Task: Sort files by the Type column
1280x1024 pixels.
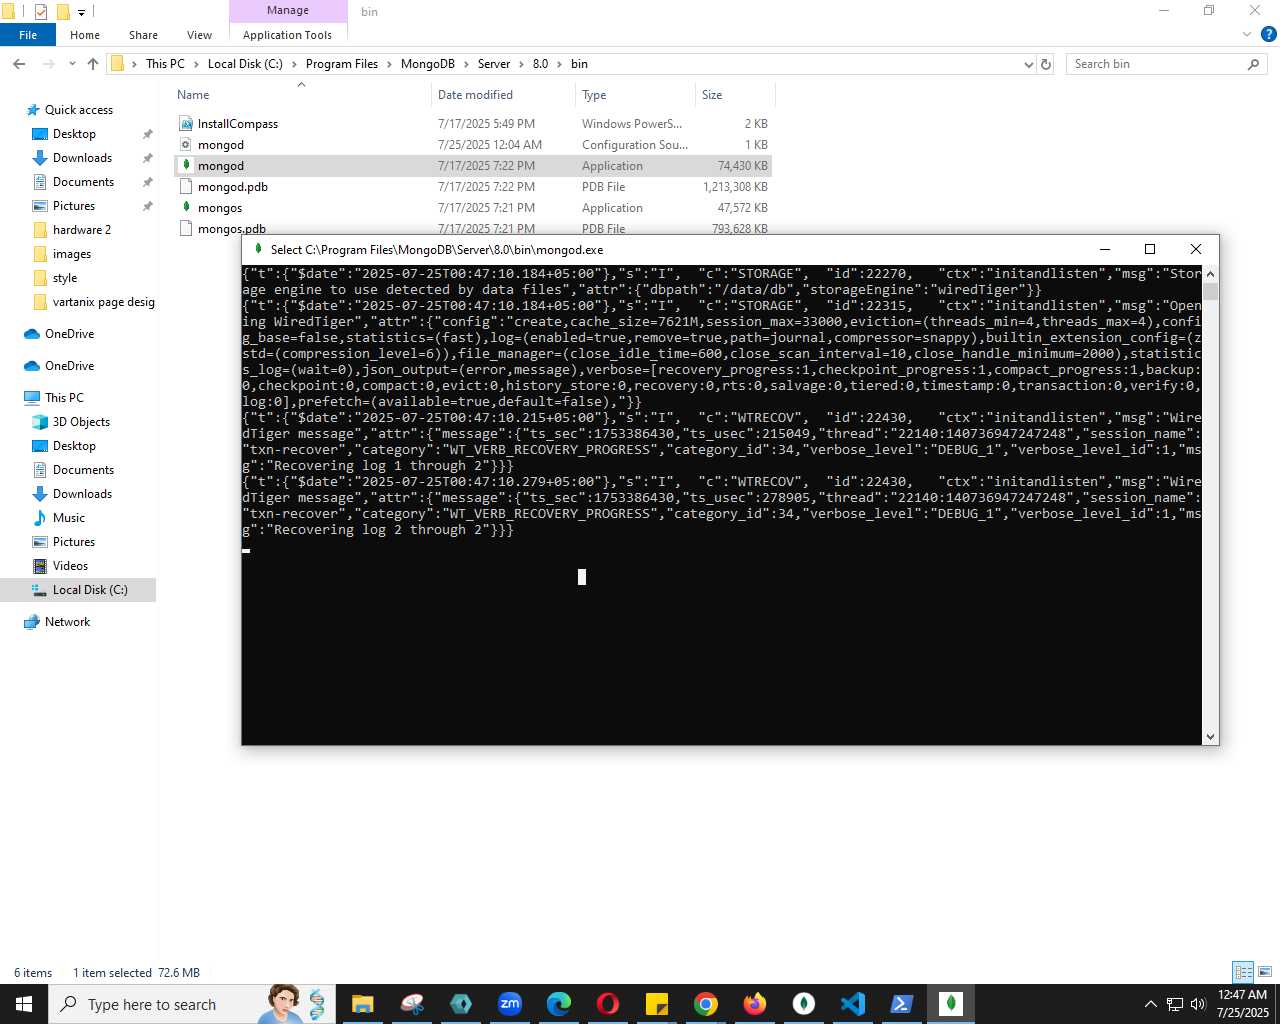Action: click(635, 95)
